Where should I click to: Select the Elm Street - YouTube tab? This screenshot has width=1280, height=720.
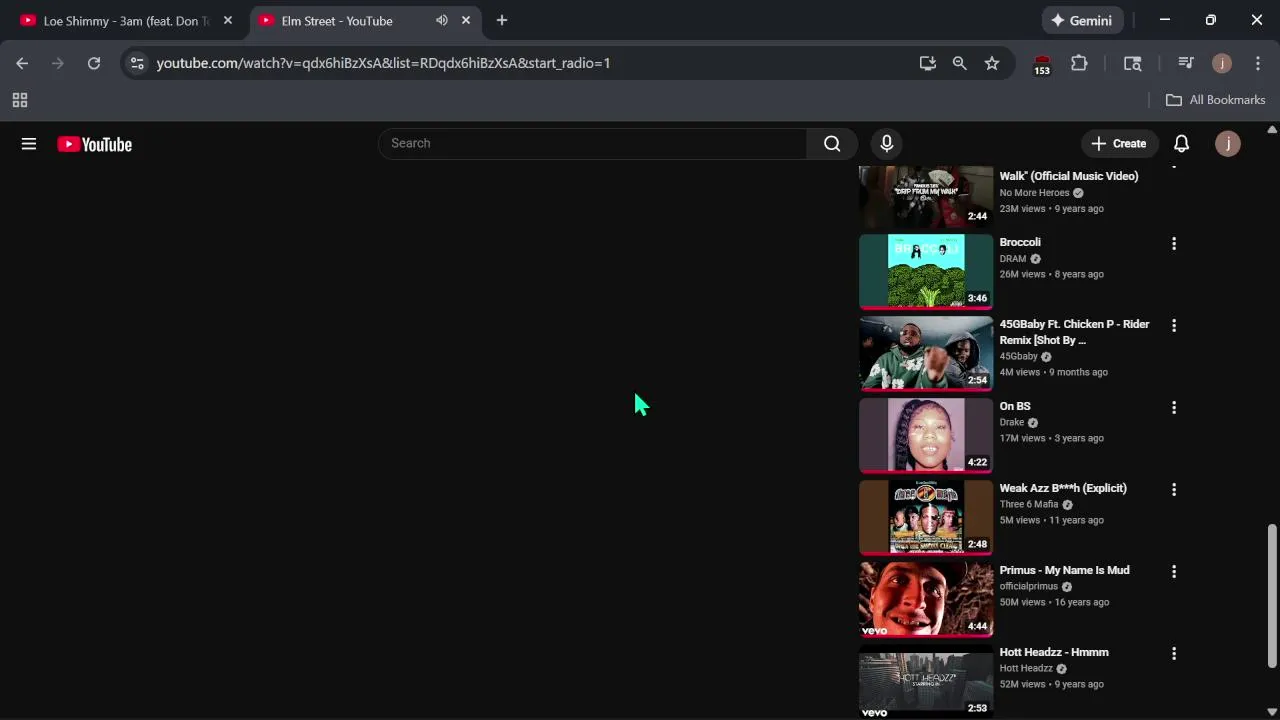click(x=337, y=21)
